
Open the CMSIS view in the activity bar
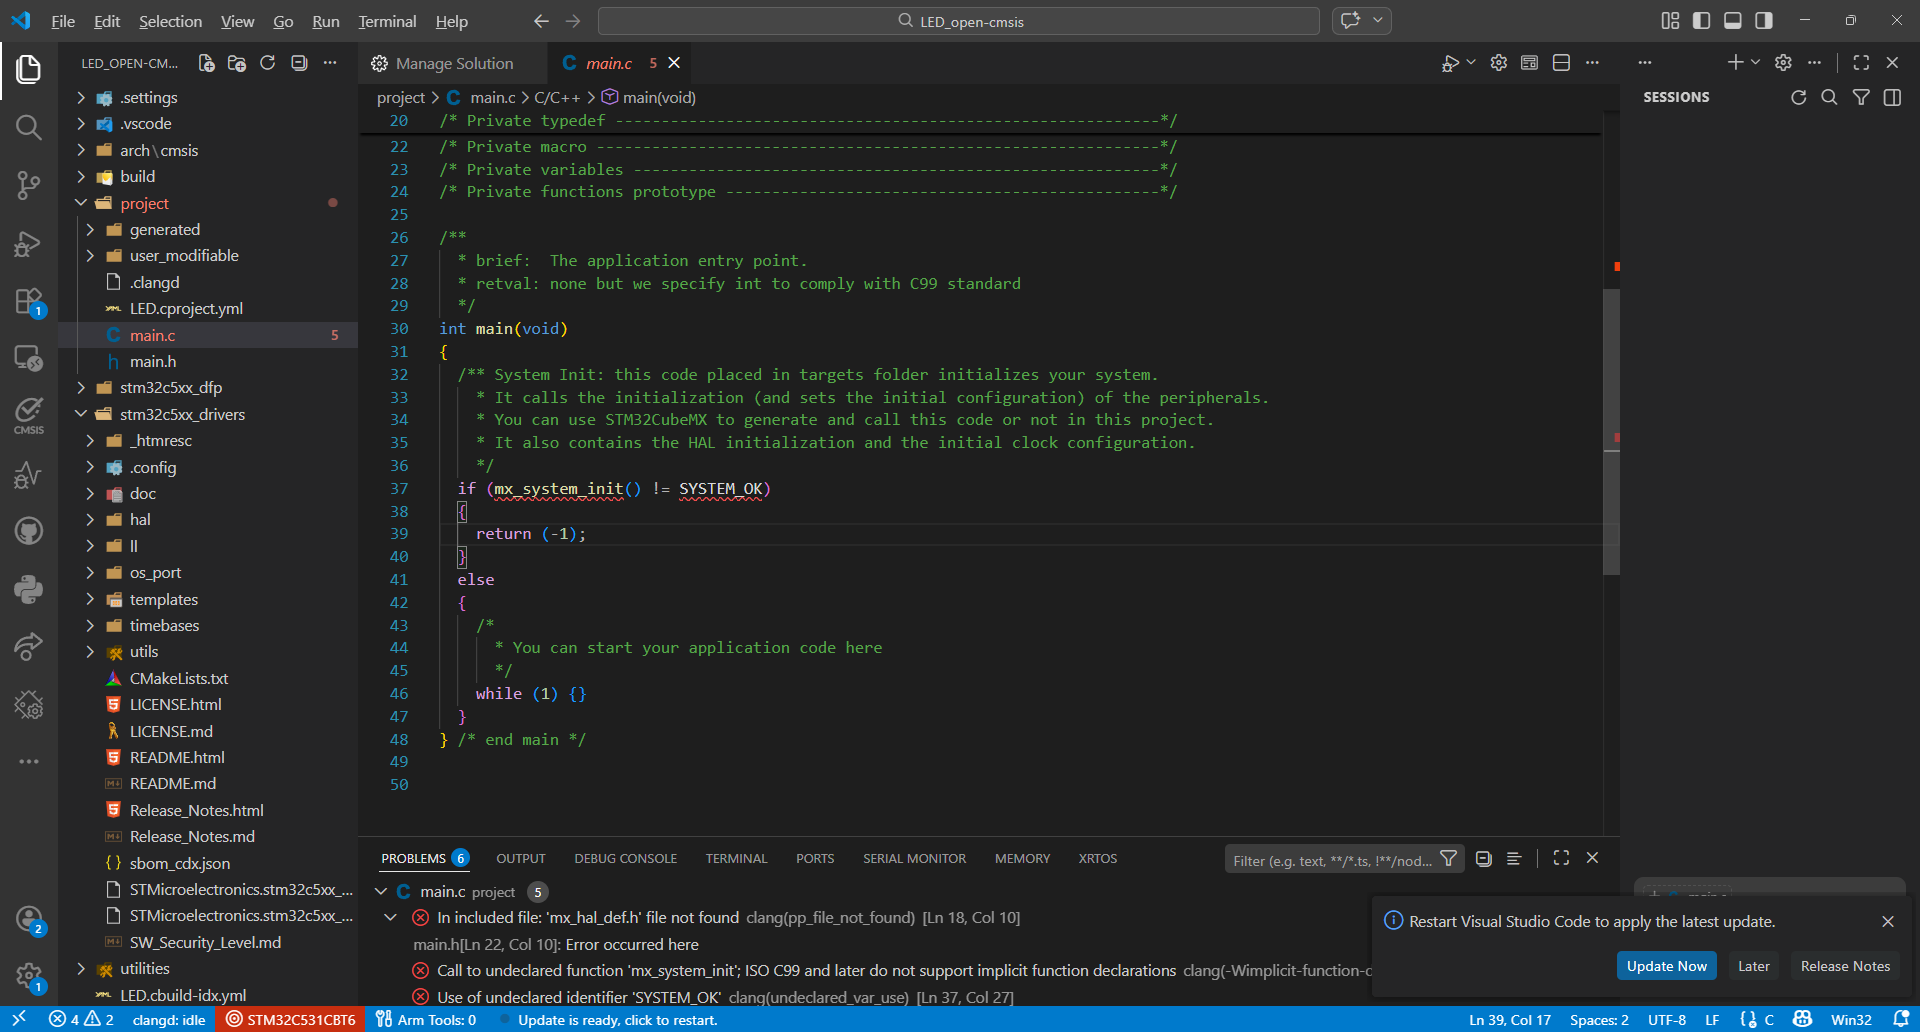click(x=28, y=414)
